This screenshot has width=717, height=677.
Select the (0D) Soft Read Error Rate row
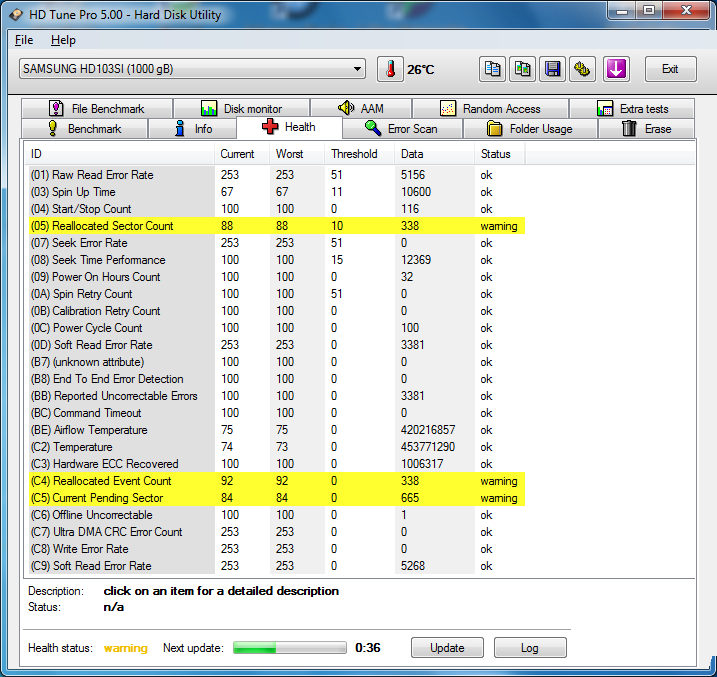277,345
